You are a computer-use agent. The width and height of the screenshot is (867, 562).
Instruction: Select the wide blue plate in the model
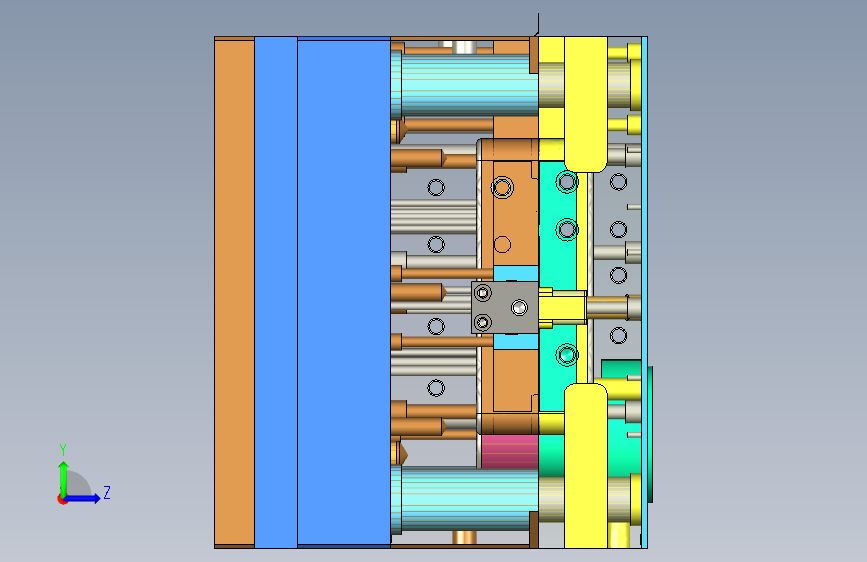click(344, 292)
